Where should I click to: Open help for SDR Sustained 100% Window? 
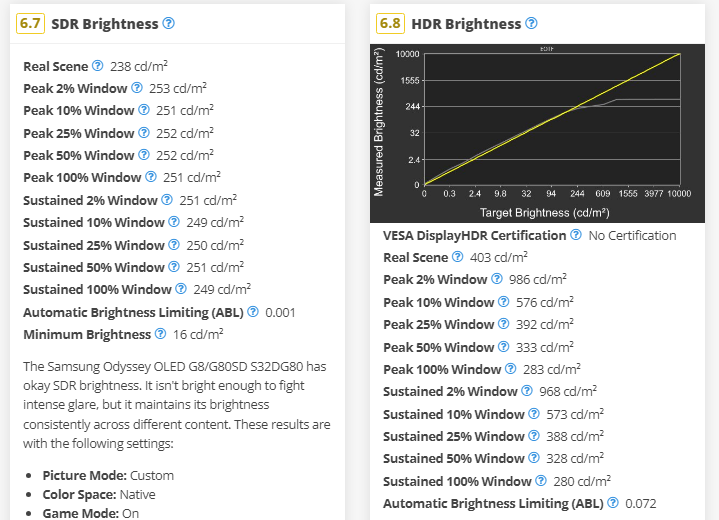[181, 288]
